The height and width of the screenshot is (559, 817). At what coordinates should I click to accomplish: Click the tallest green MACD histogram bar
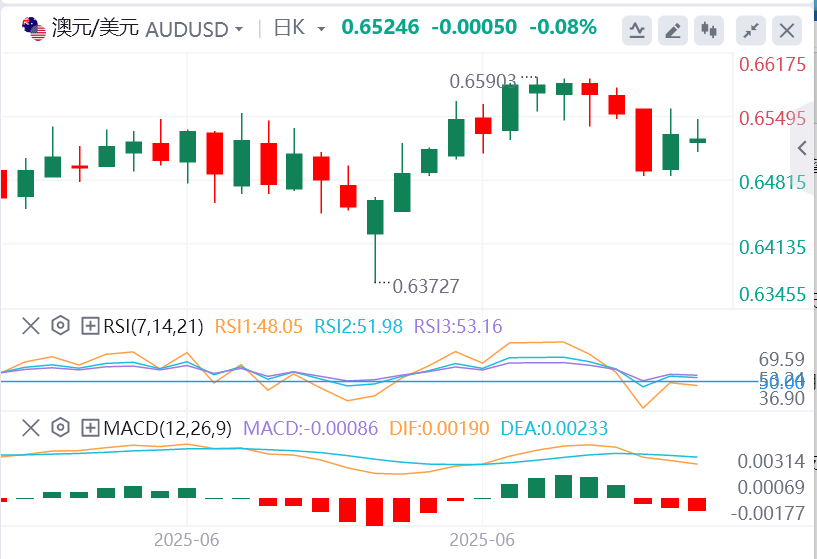click(563, 487)
